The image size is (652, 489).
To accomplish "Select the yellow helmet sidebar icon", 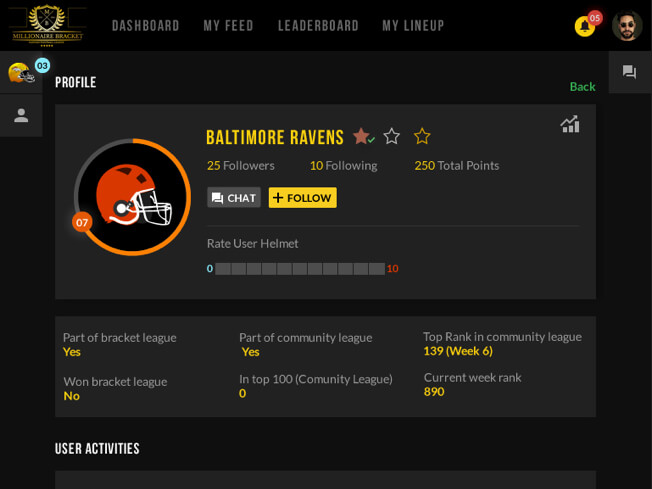I will [x=21, y=73].
